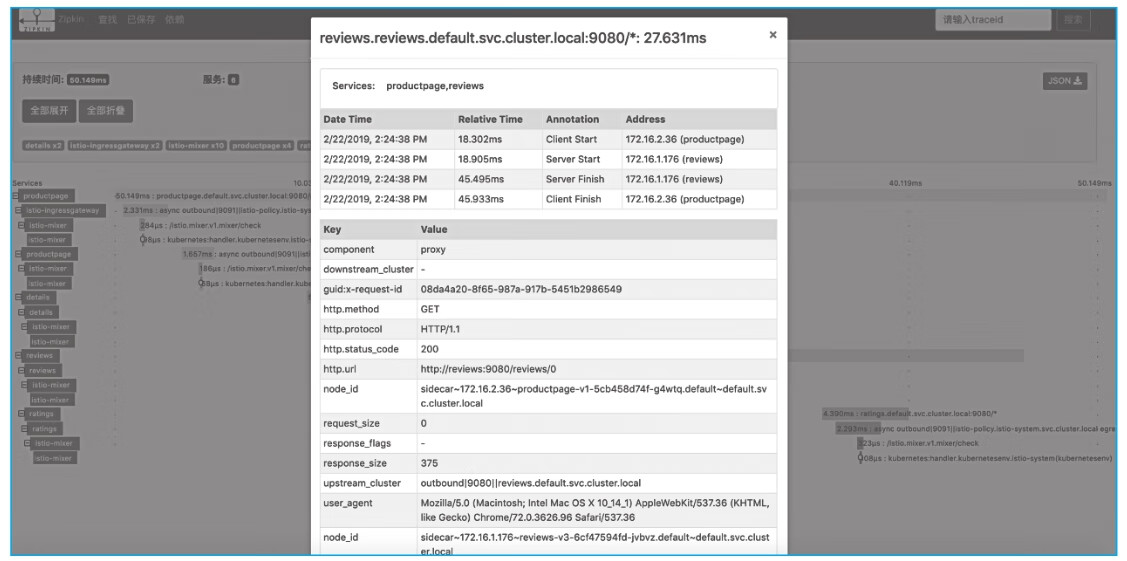Viewport: 1127px width, 561px height.
Task: Open the 查找 navigation menu item
Action: (x=107, y=20)
